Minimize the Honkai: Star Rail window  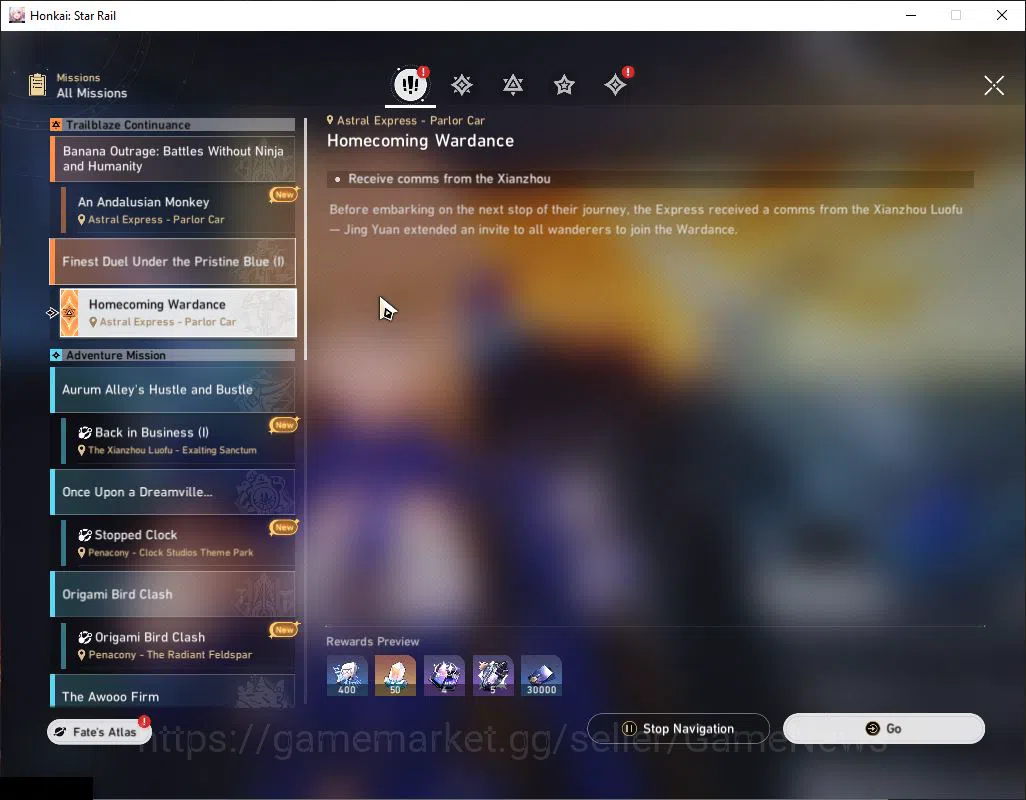pos(911,15)
